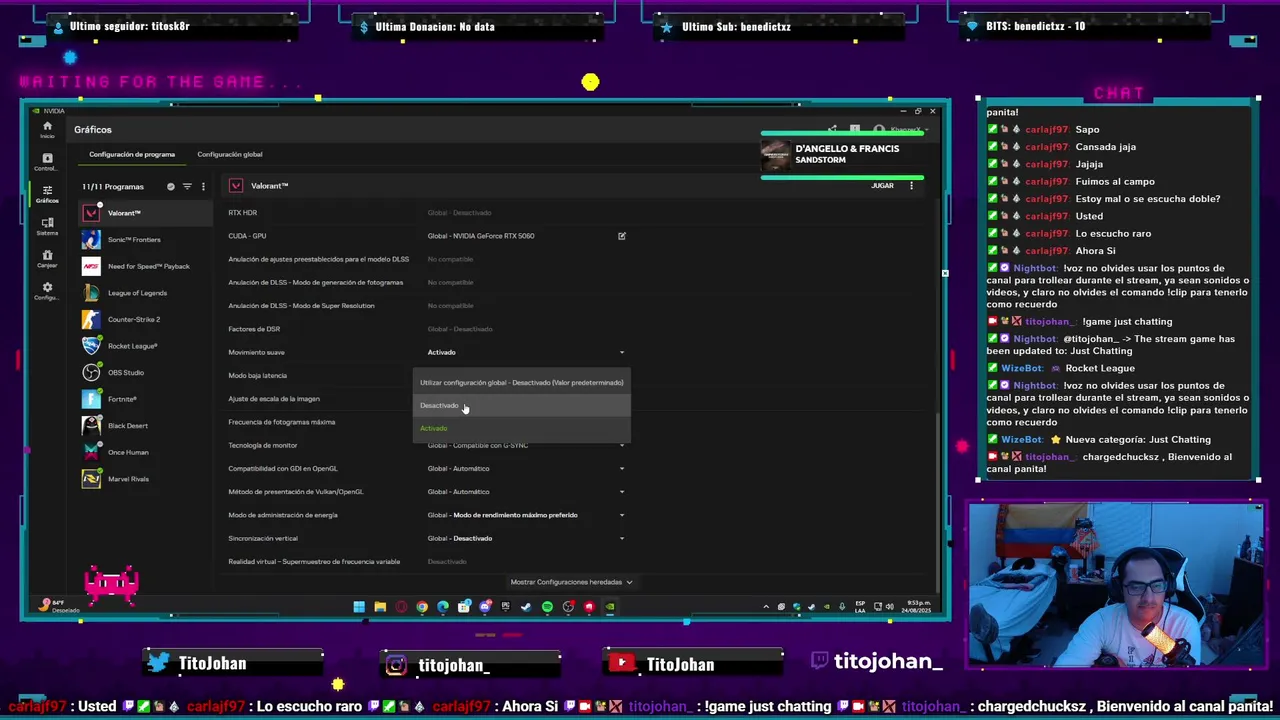Screen dimensions: 1280x720
Task: Open Google Chrome from the taskbar
Action: click(422, 606)
